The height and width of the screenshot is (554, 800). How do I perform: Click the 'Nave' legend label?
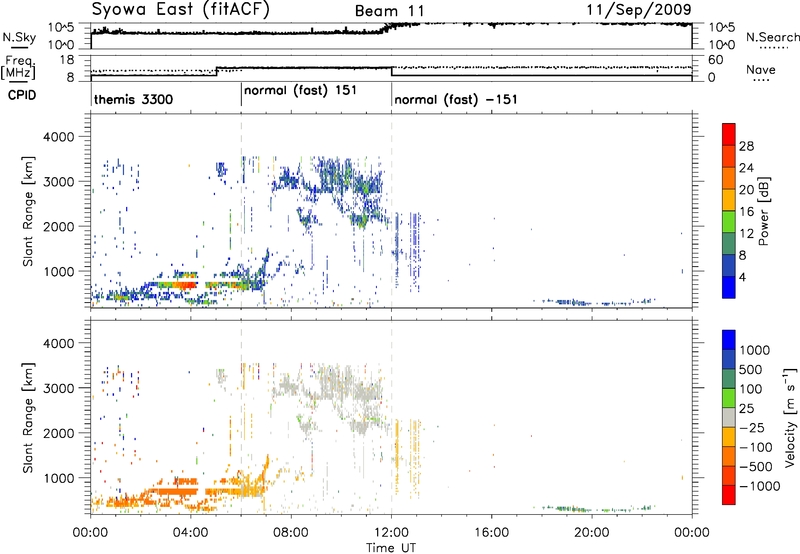click(761, 69)
